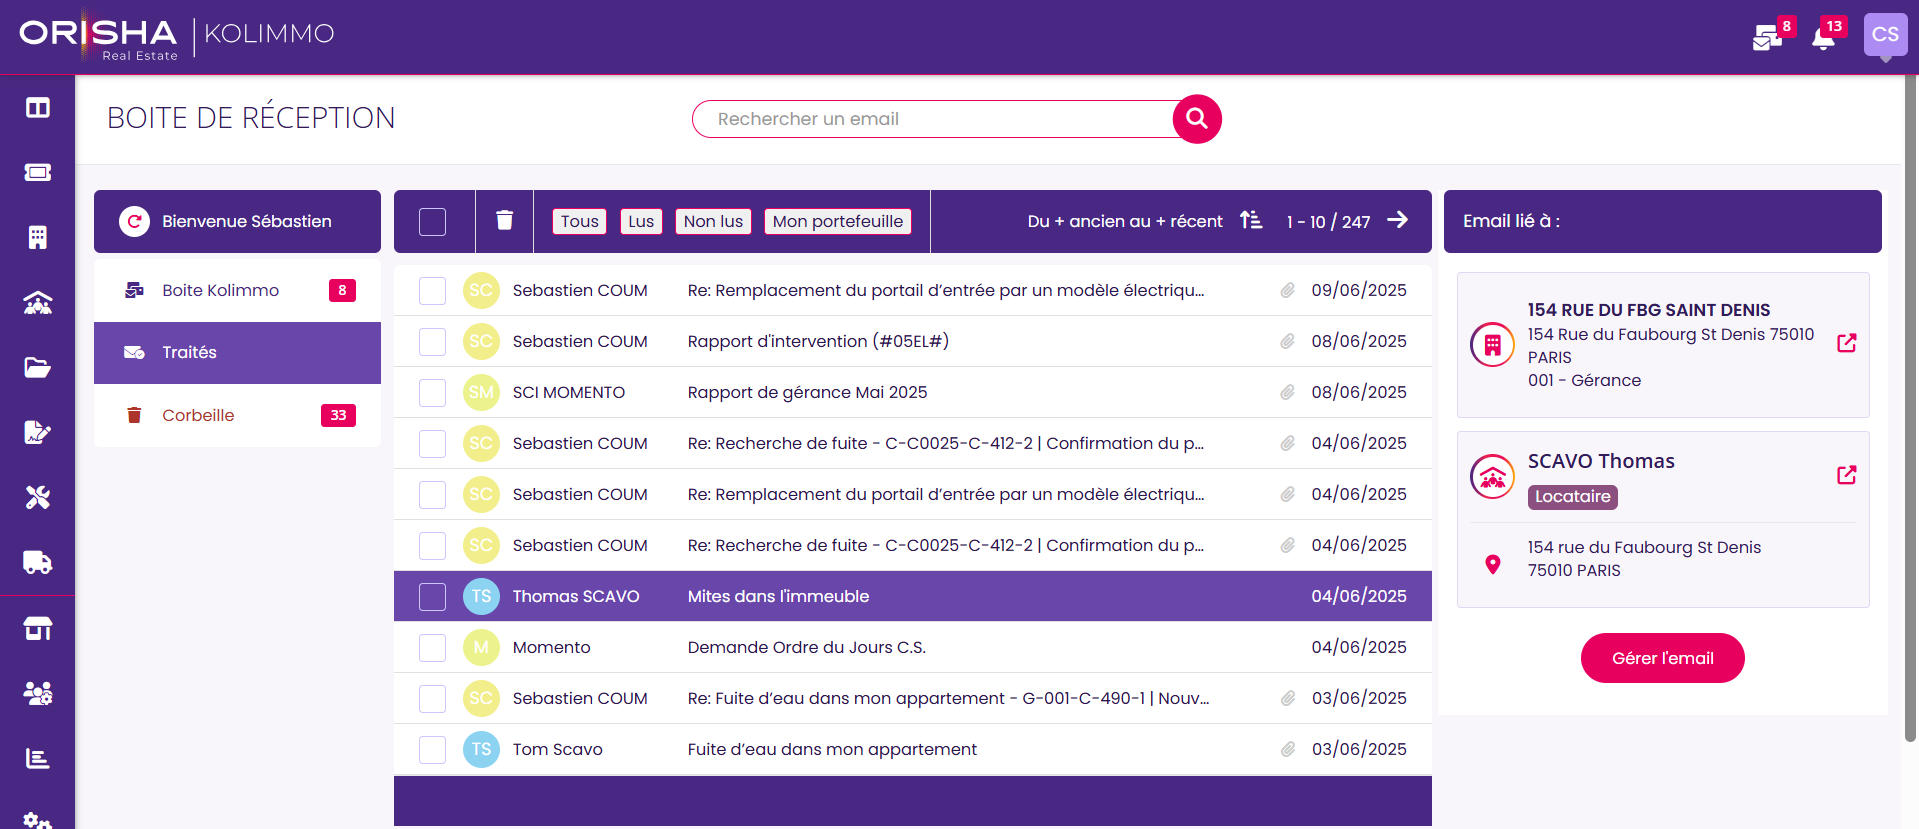Focus the Rechercher un email field

(x=935, y=119)
